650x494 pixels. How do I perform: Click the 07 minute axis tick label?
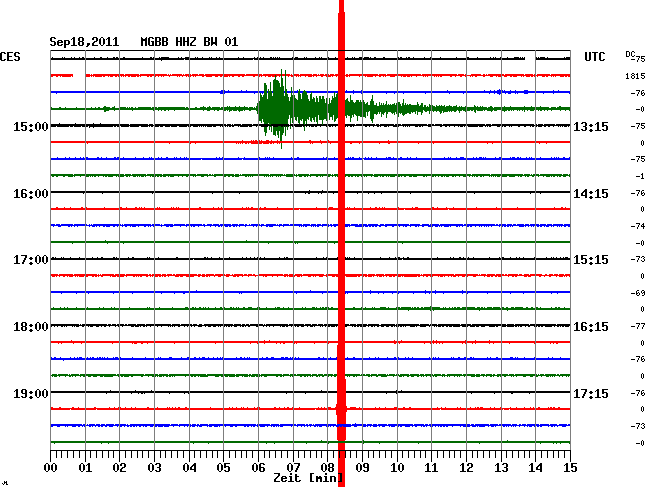point(293,468)
